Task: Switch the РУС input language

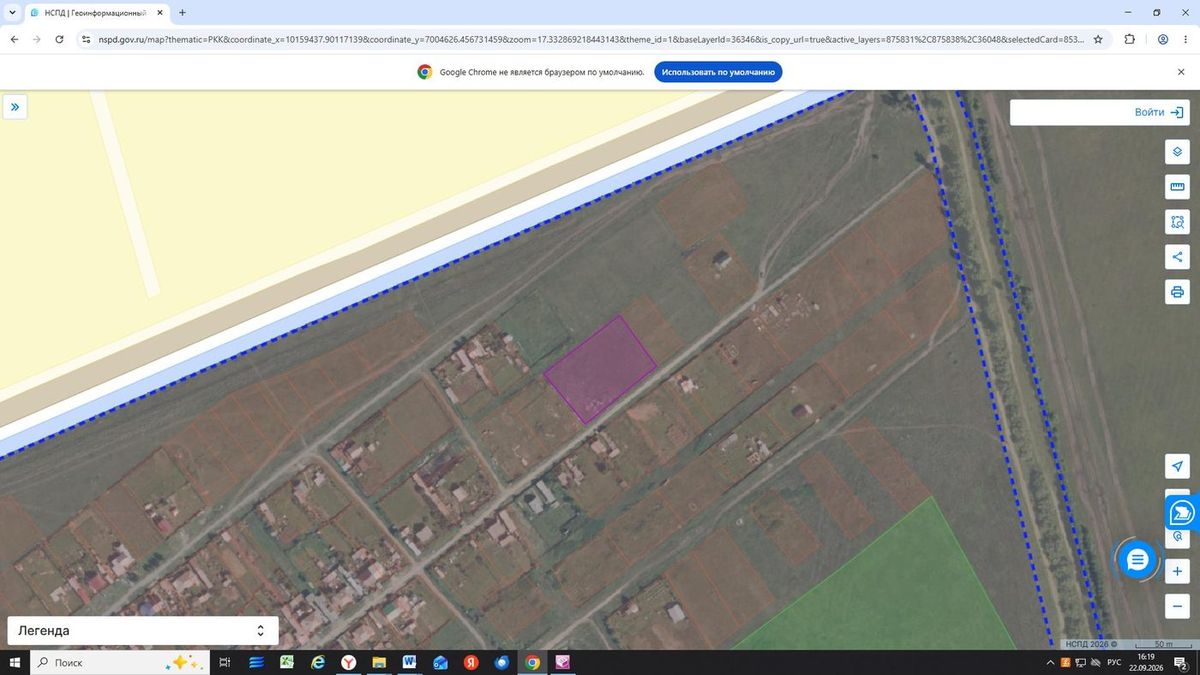Action: coord(1113,662)
